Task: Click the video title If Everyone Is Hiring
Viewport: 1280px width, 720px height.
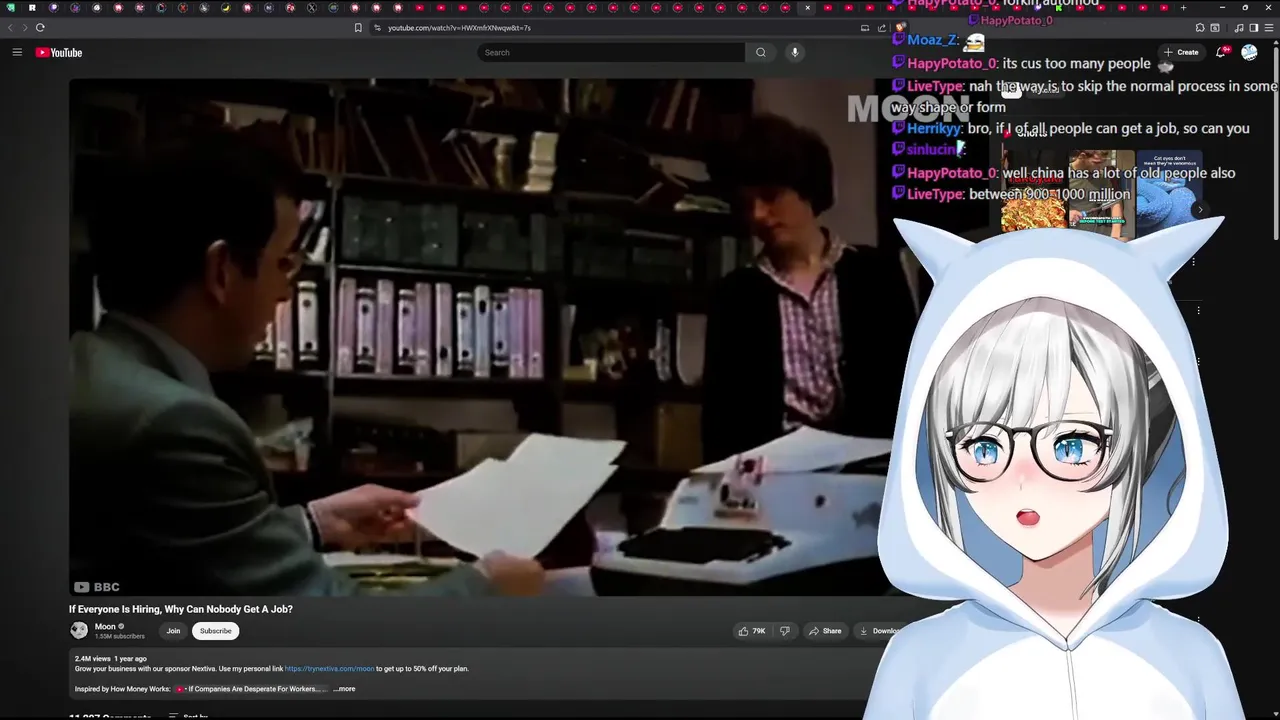Action: tap(181, 609)
